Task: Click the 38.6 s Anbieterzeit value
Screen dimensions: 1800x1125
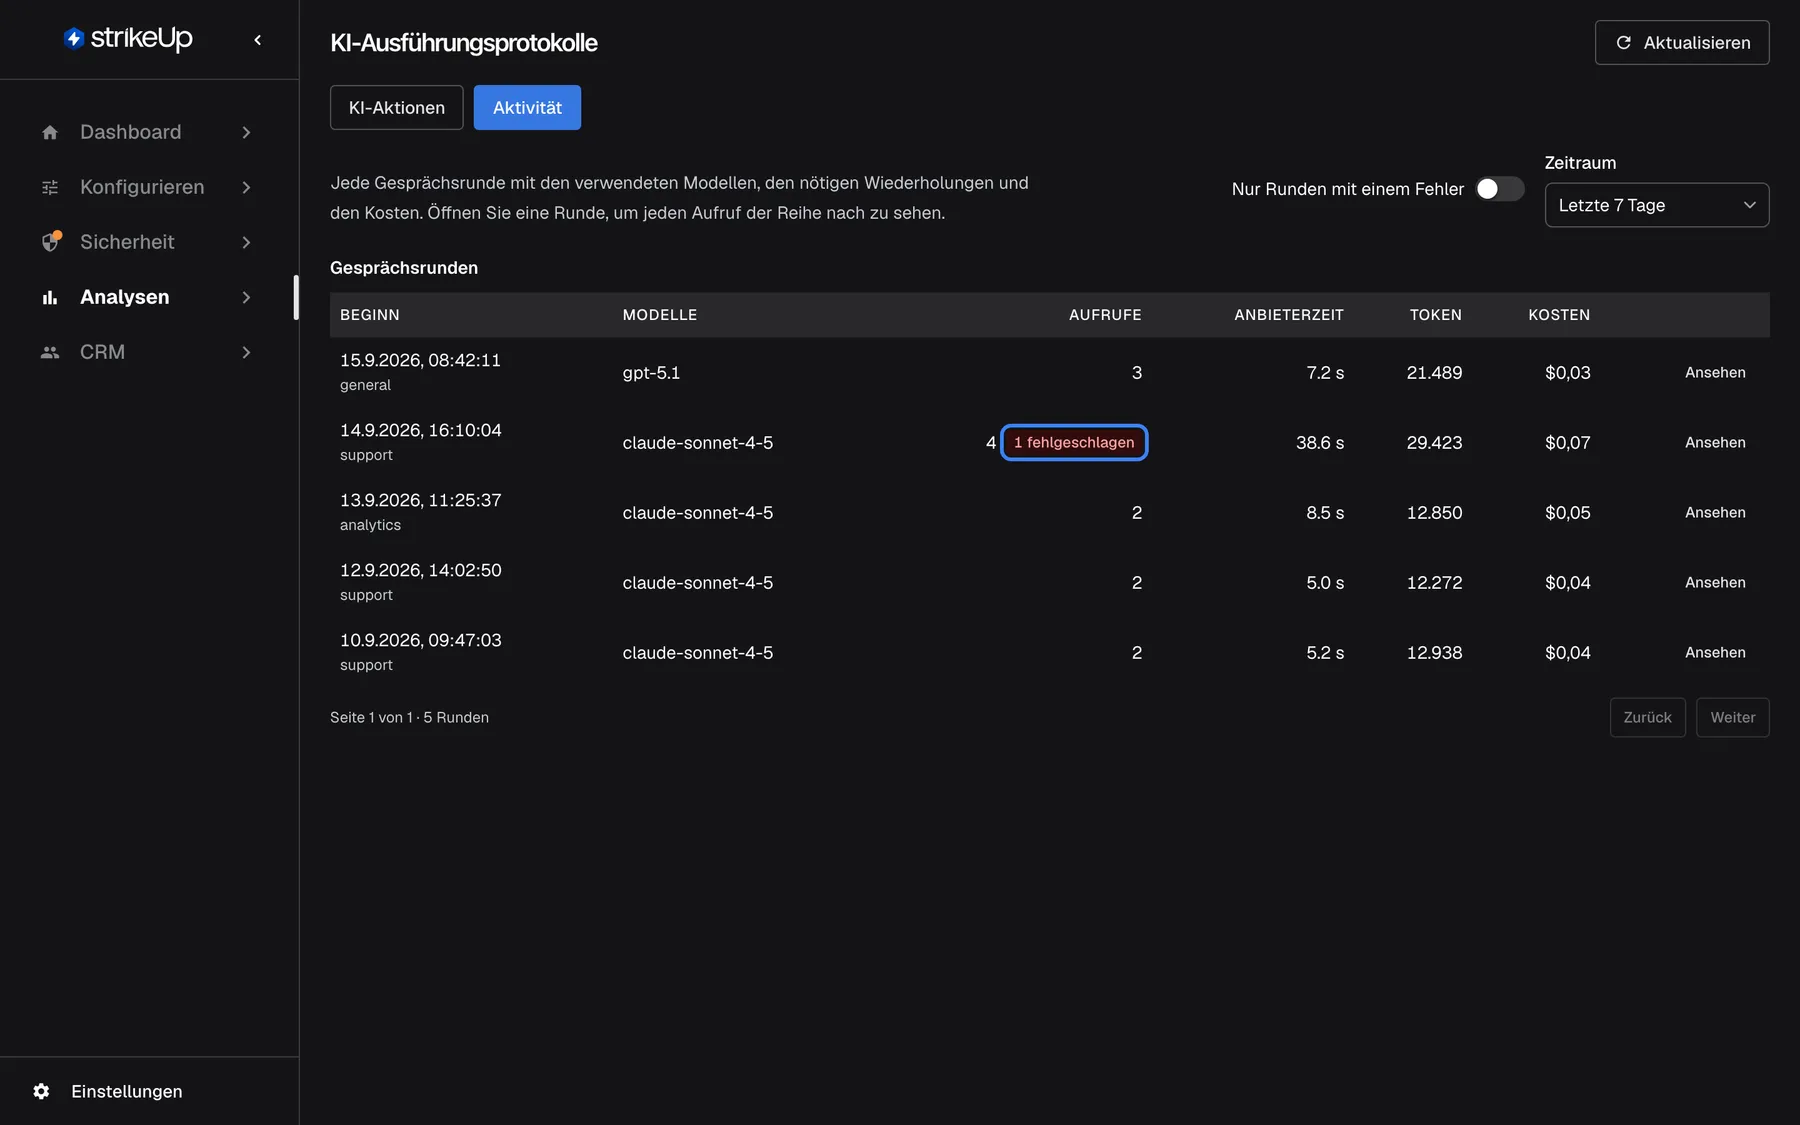Action: point(1320,442)
